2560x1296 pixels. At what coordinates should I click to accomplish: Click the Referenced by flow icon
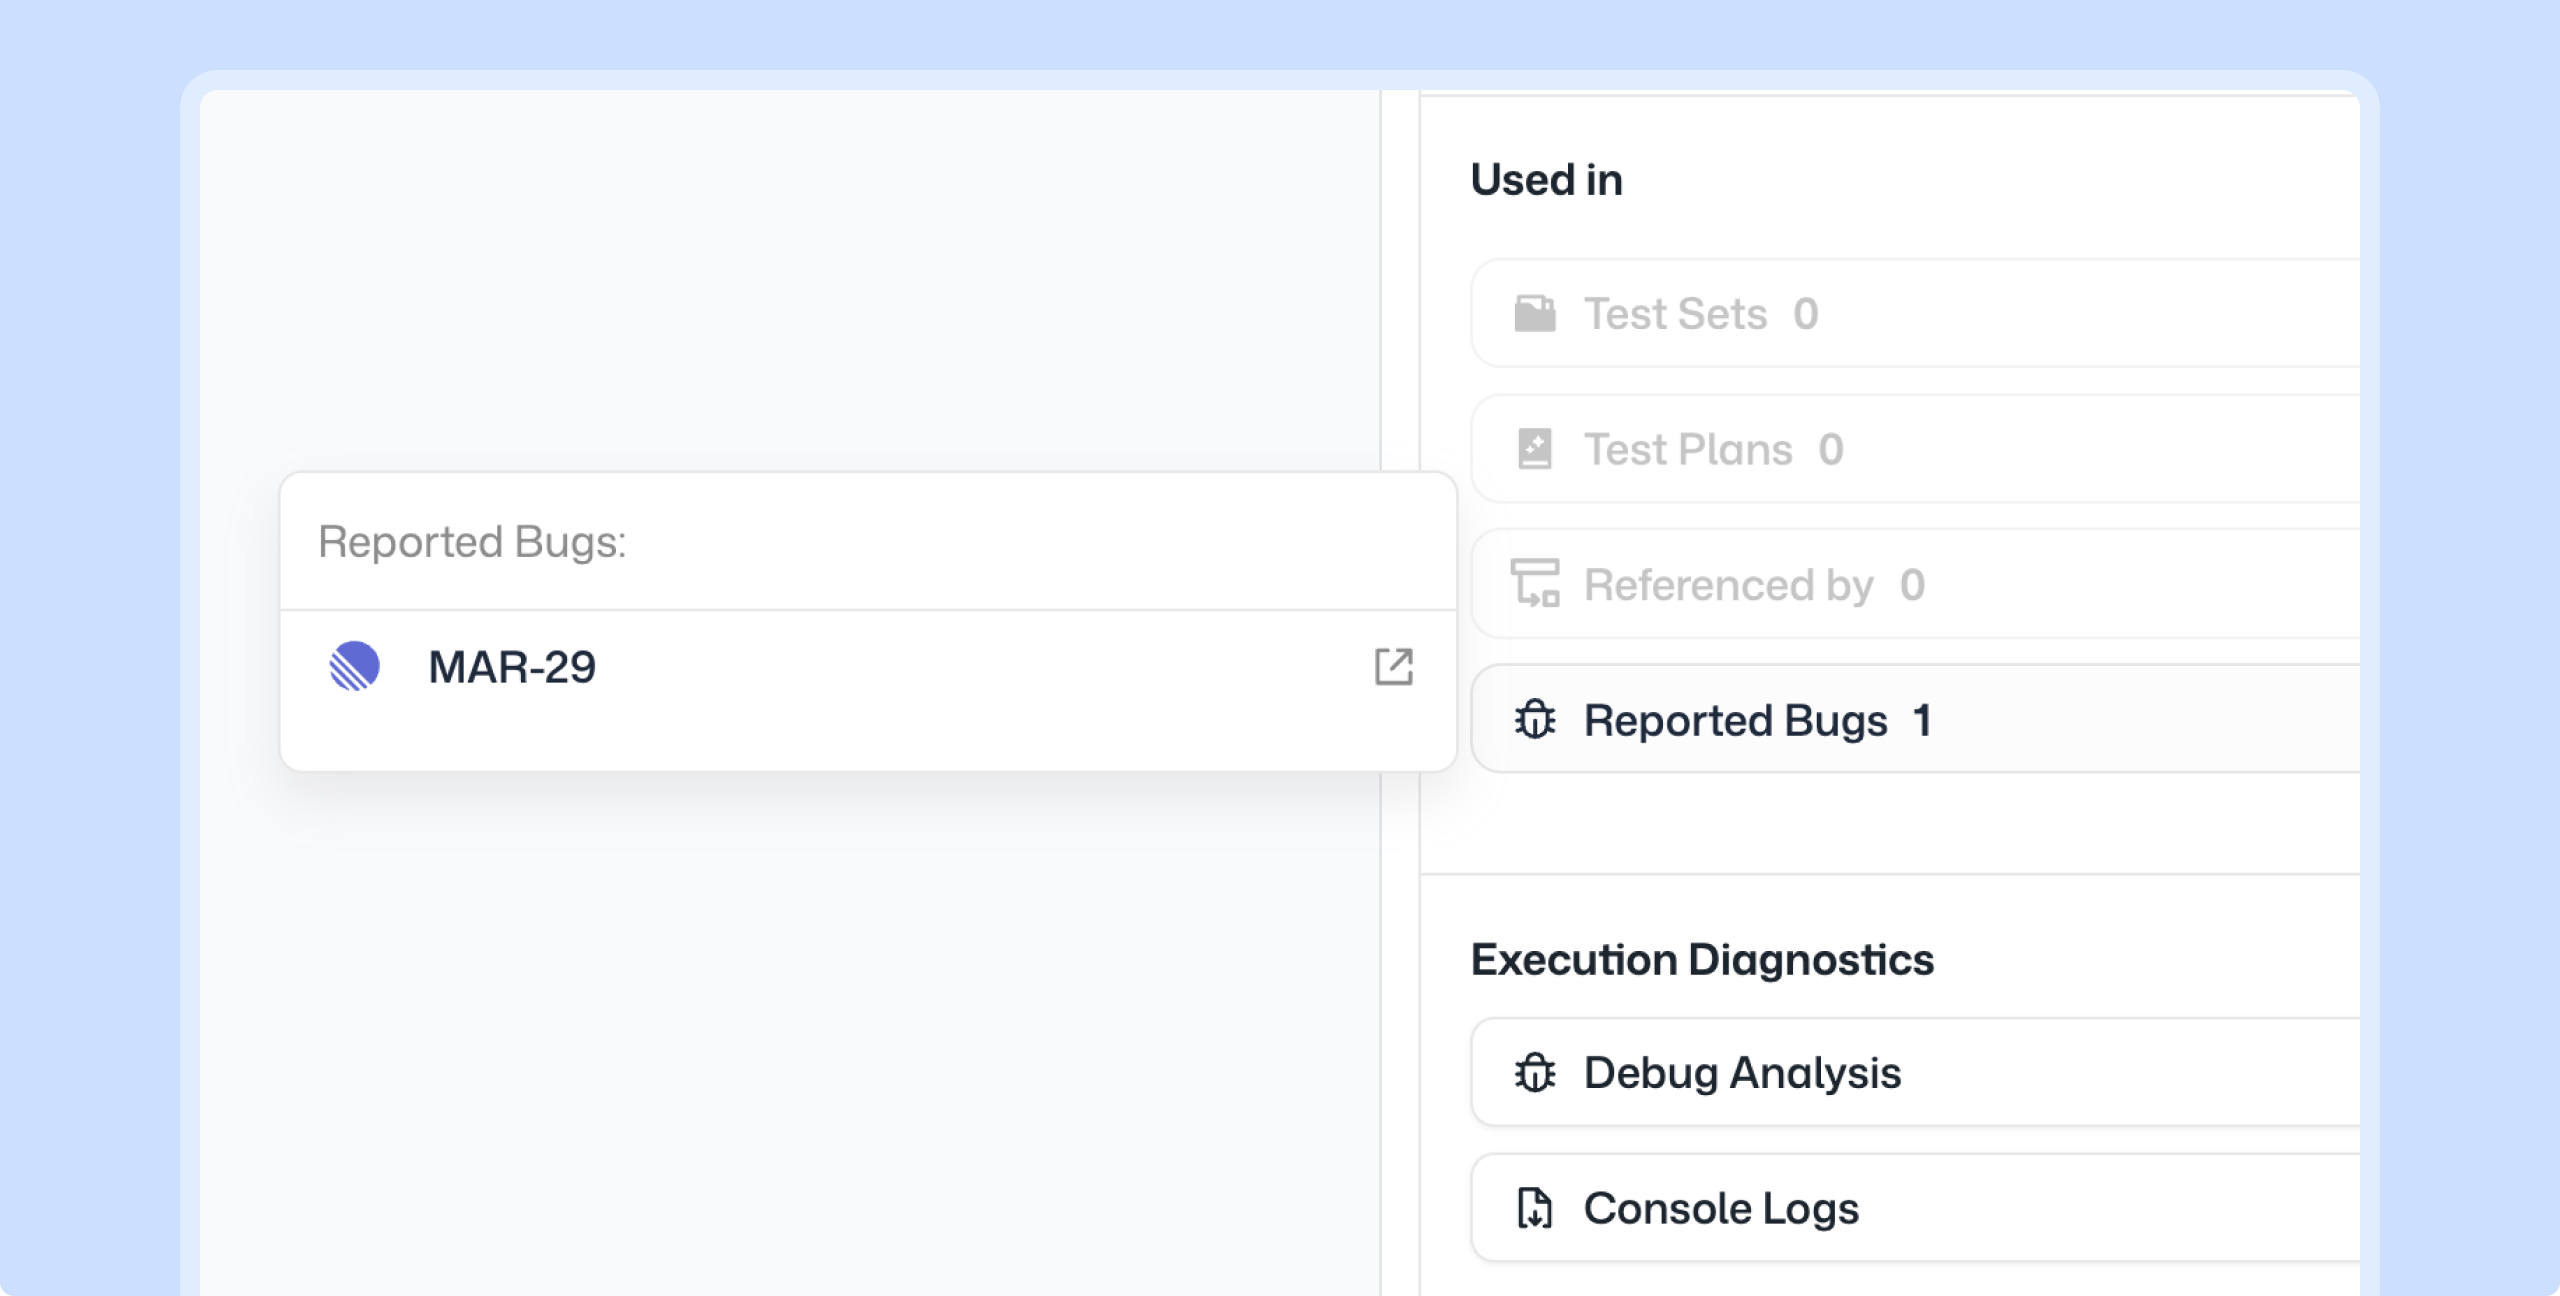point(1534,584)
